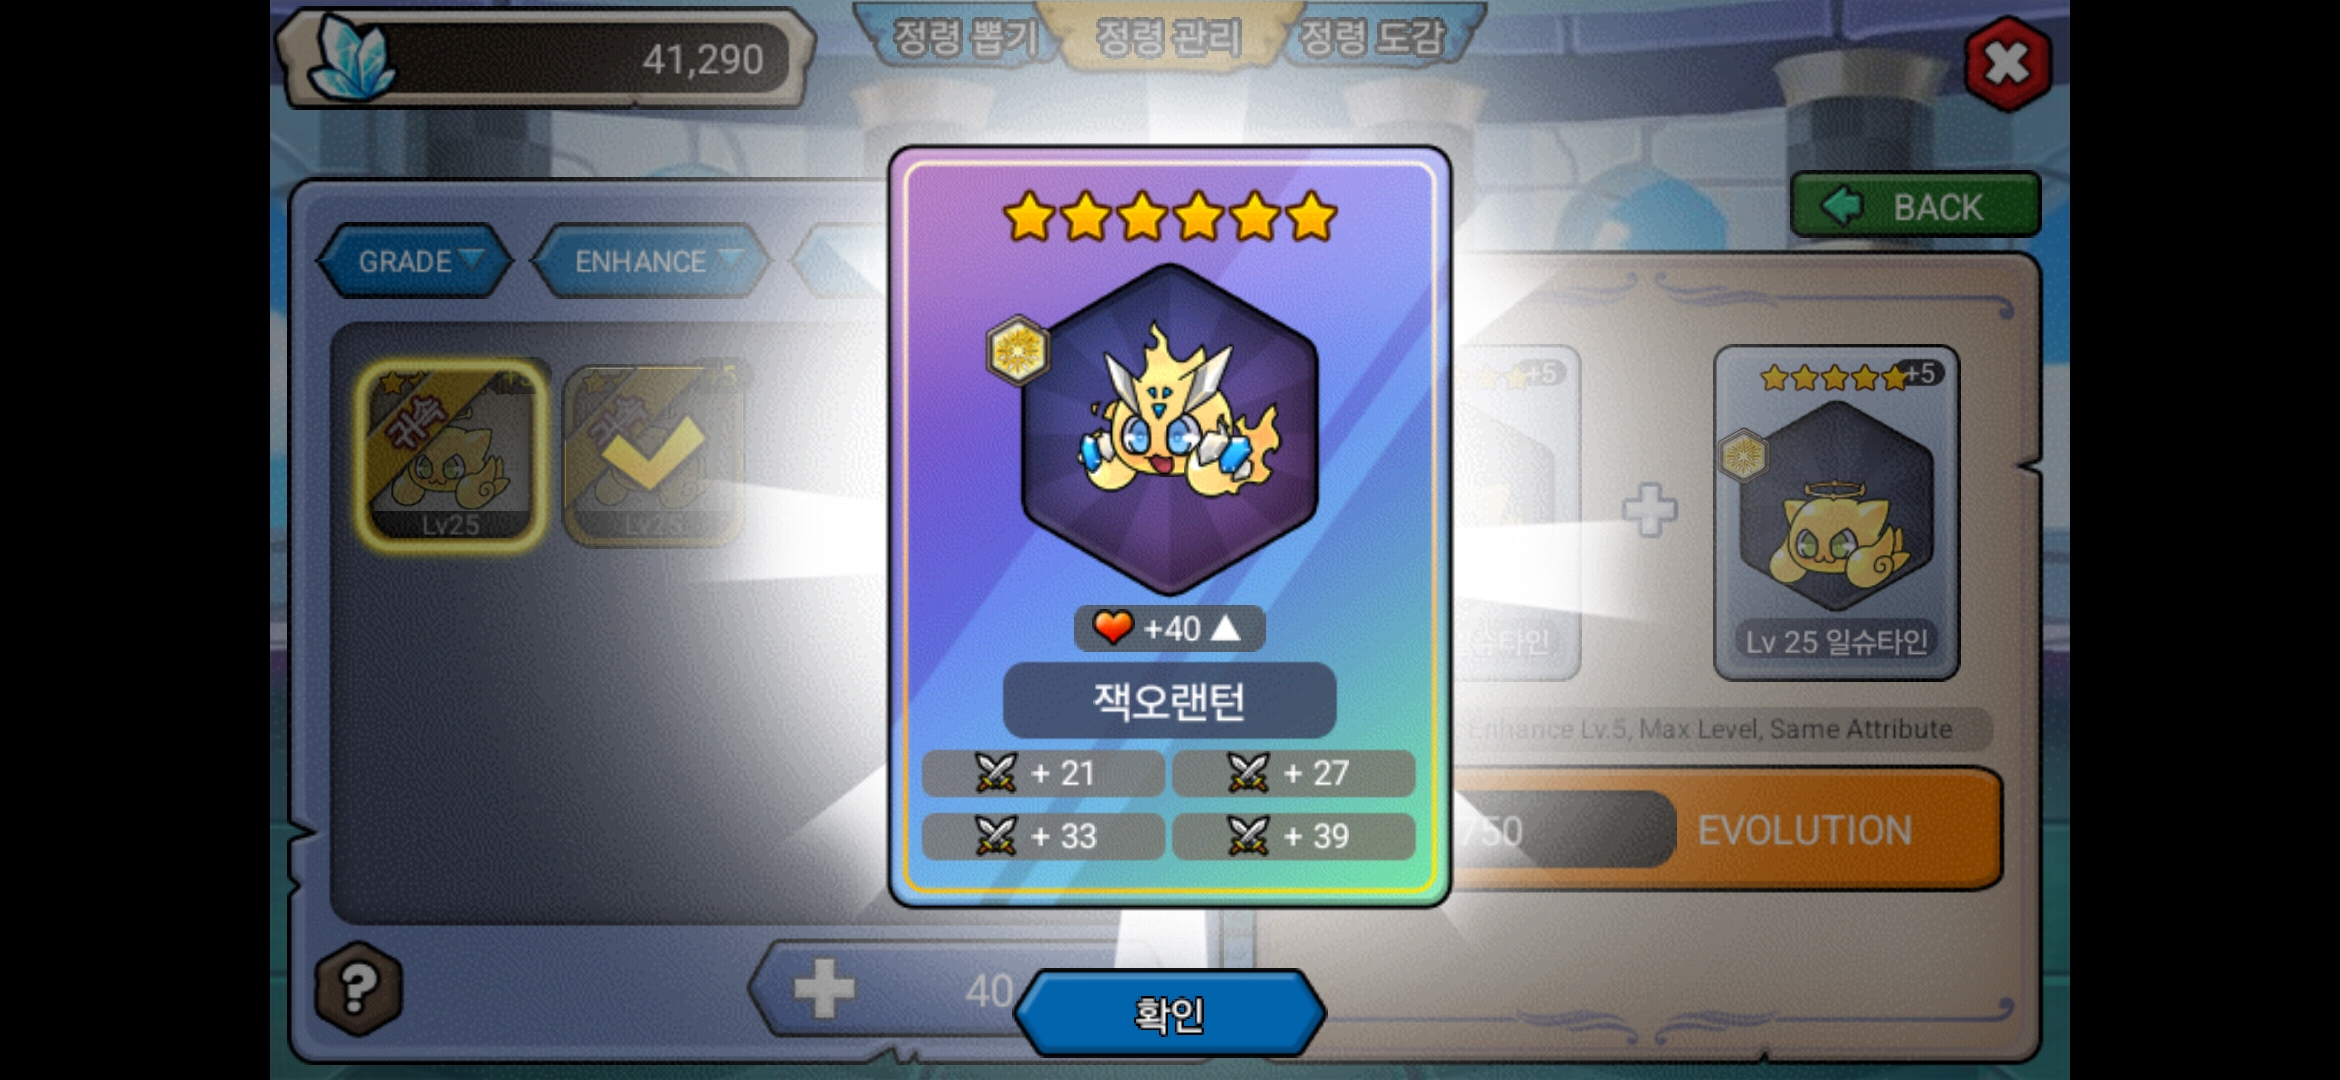The image size is (2340, 1080).
Task: Deselect the checkmarked Lv25 spirit
Action: pos(654,454)
